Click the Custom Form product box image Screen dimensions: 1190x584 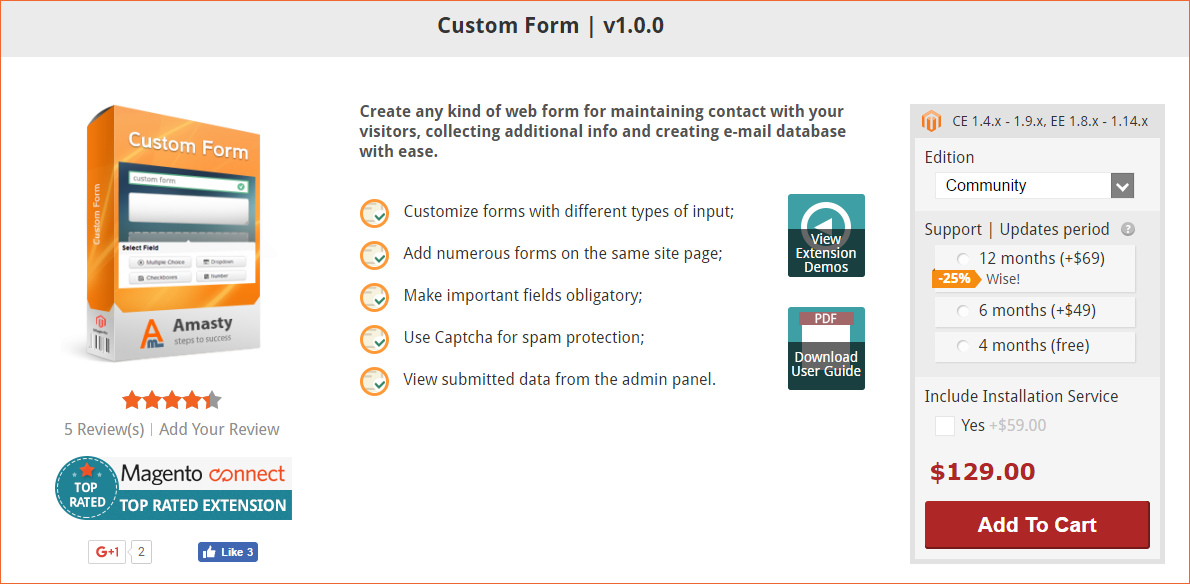(x=170, y=234)
